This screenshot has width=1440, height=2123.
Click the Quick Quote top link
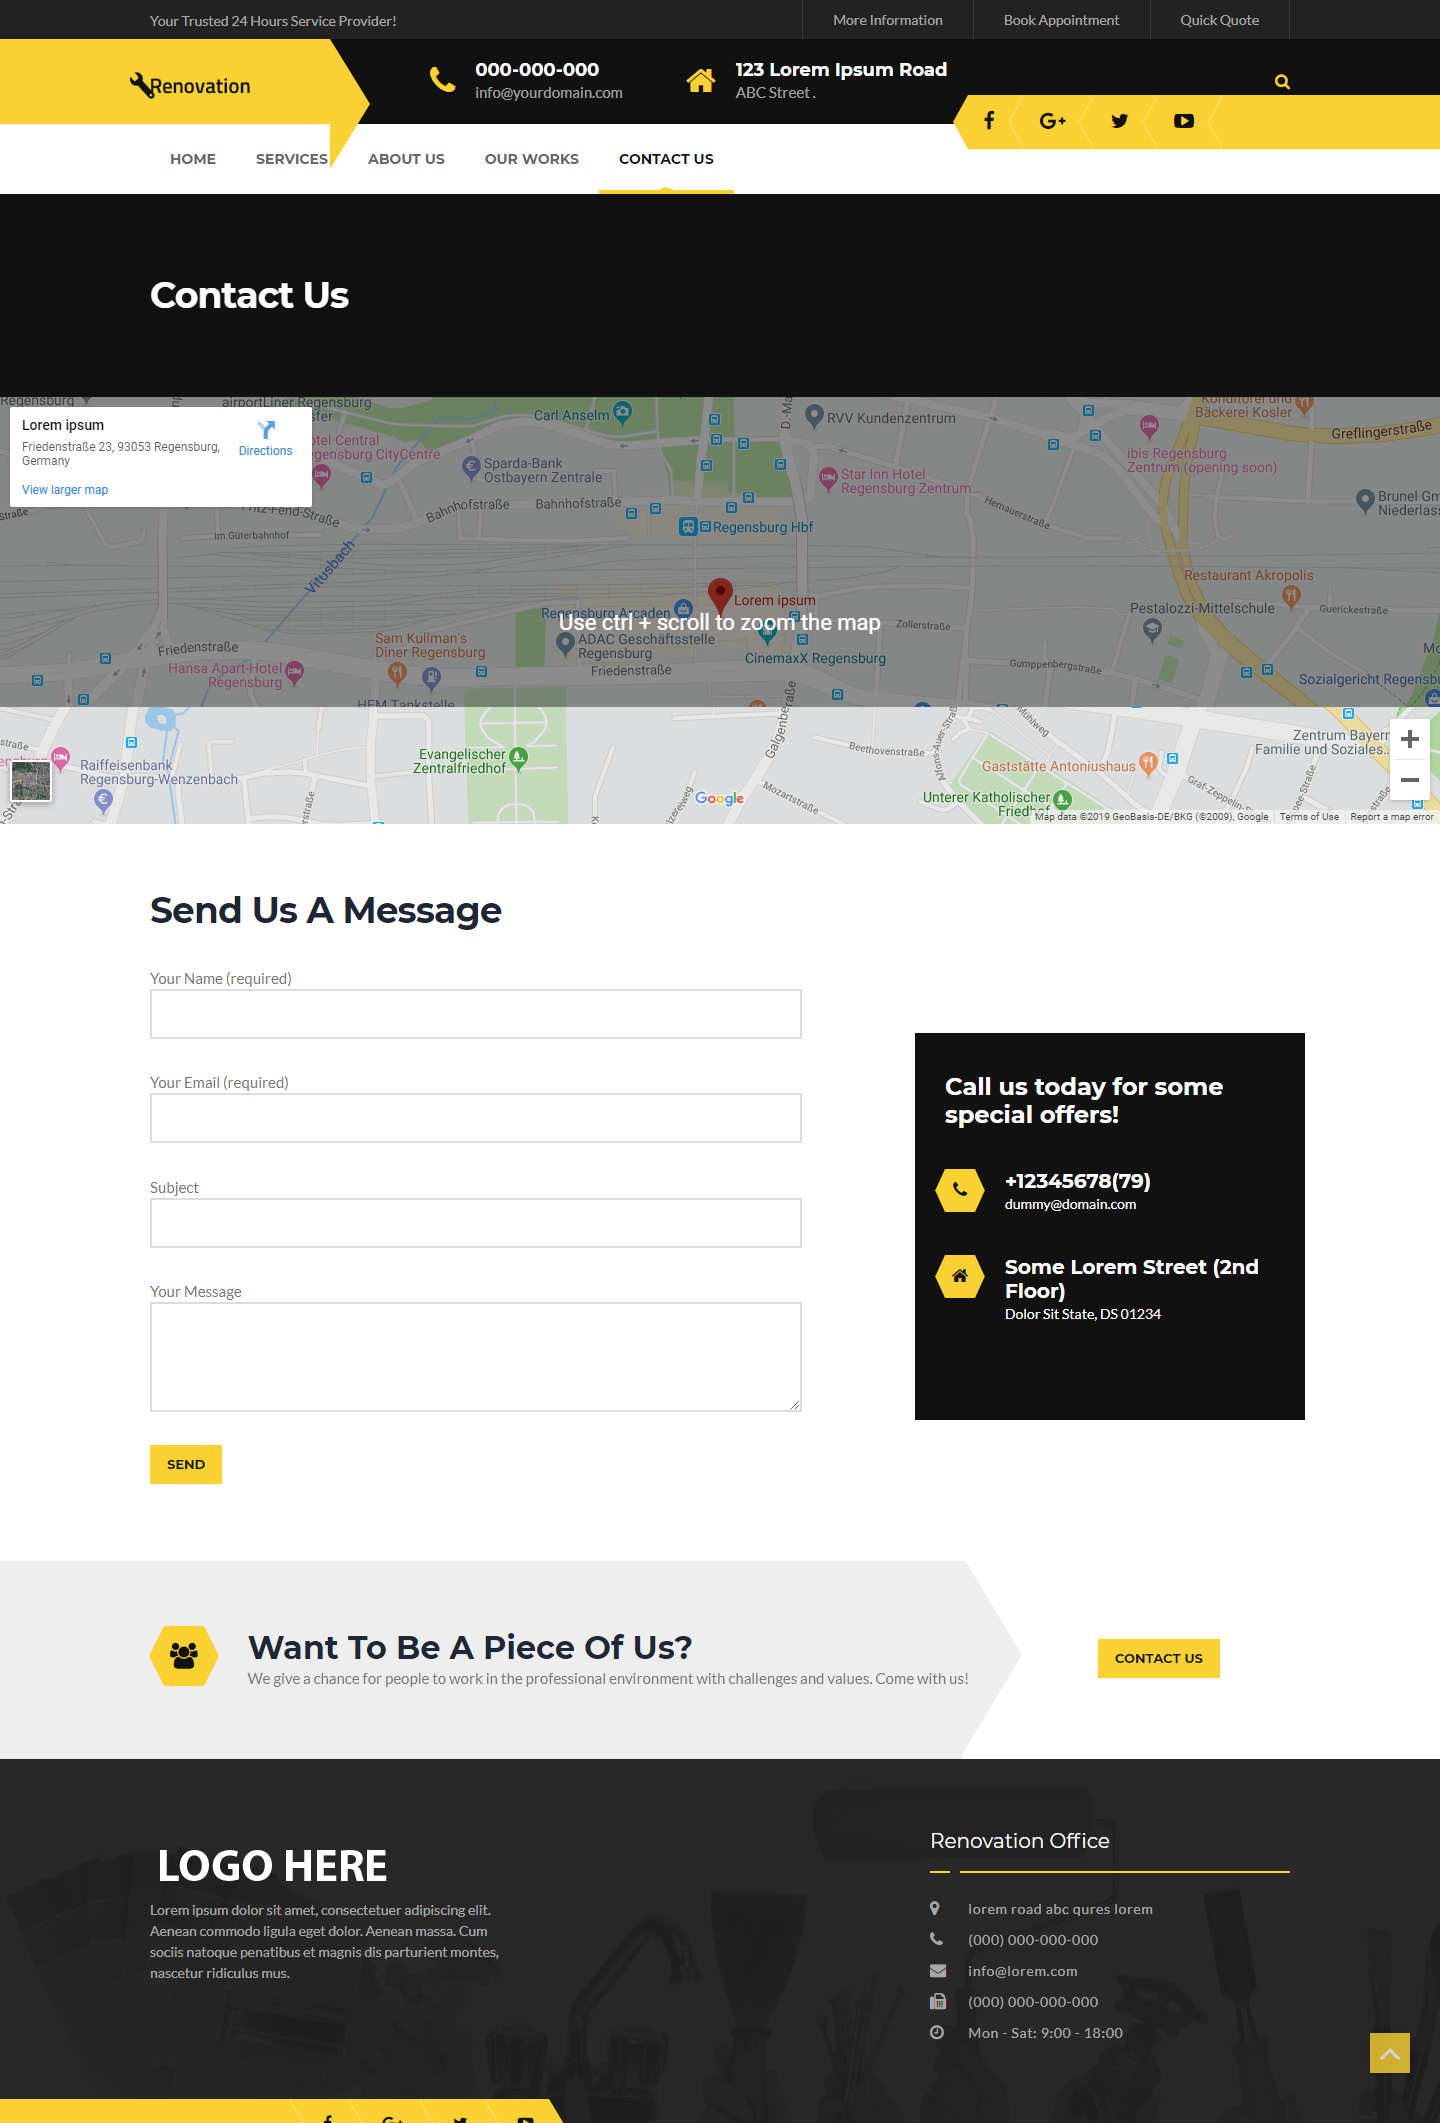[x=1219, y=20]
